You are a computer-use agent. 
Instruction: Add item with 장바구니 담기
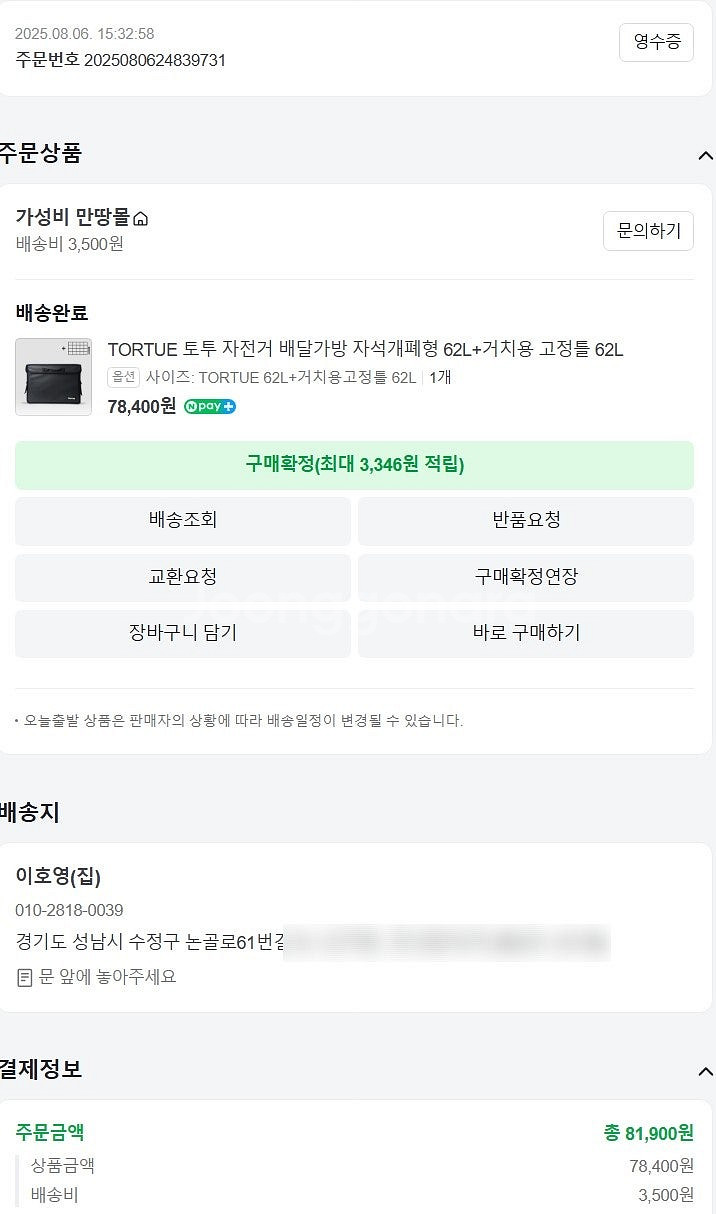pyautogui.click(x=182, y=633)
